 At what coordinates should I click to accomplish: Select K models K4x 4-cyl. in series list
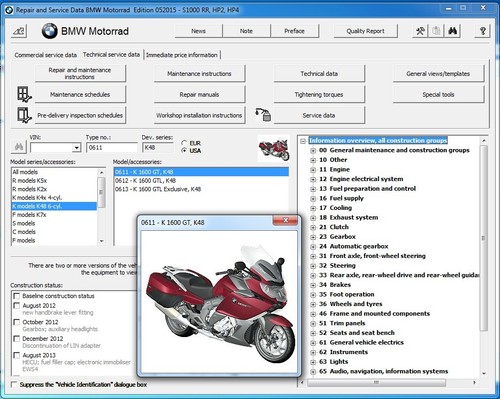pyautogui.click(x=54, y=197)
